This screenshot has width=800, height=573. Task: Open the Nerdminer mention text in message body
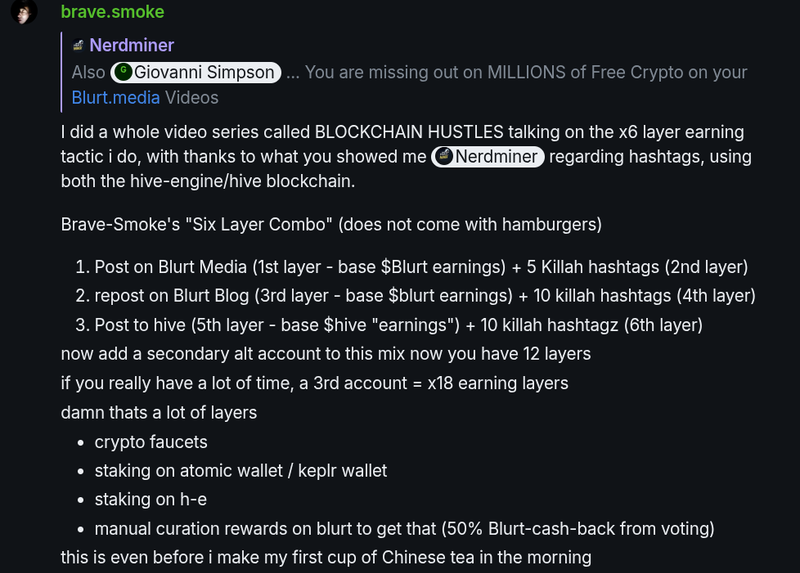click(x=496, y=157)
